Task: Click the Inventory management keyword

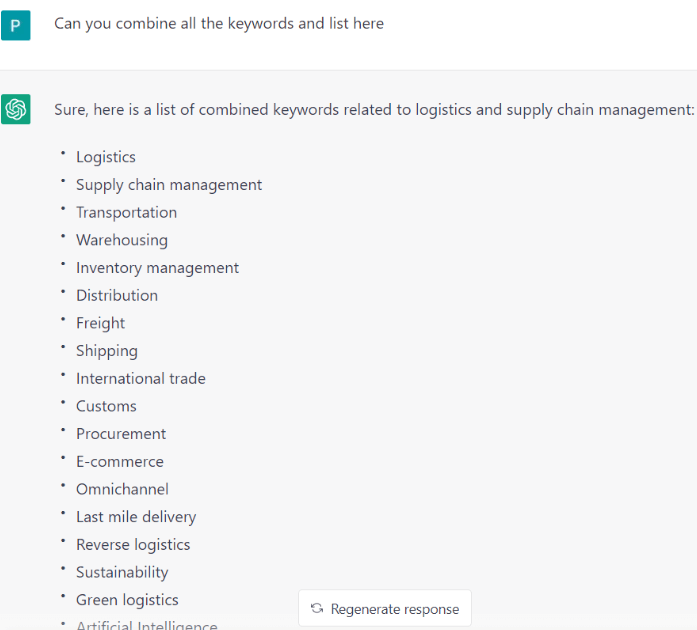Action: (x=157, y=268)
